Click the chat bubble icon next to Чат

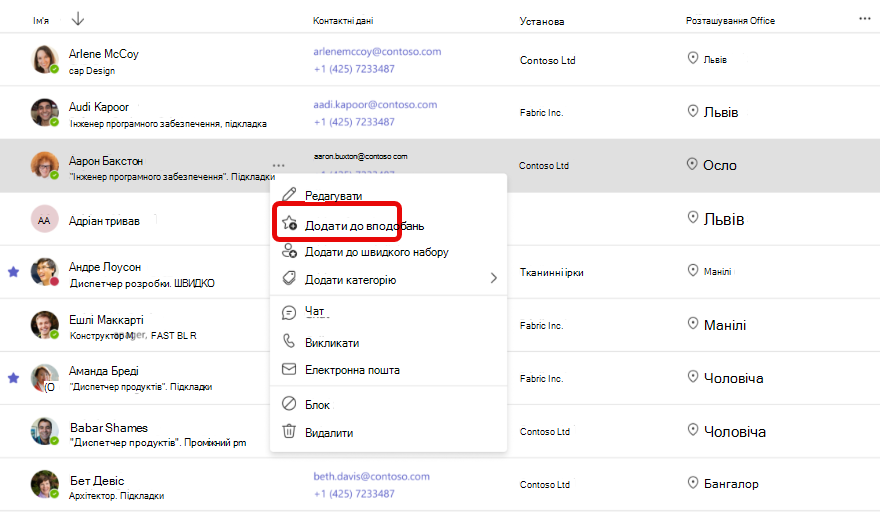pyautogui.click(x=289, y=312)
